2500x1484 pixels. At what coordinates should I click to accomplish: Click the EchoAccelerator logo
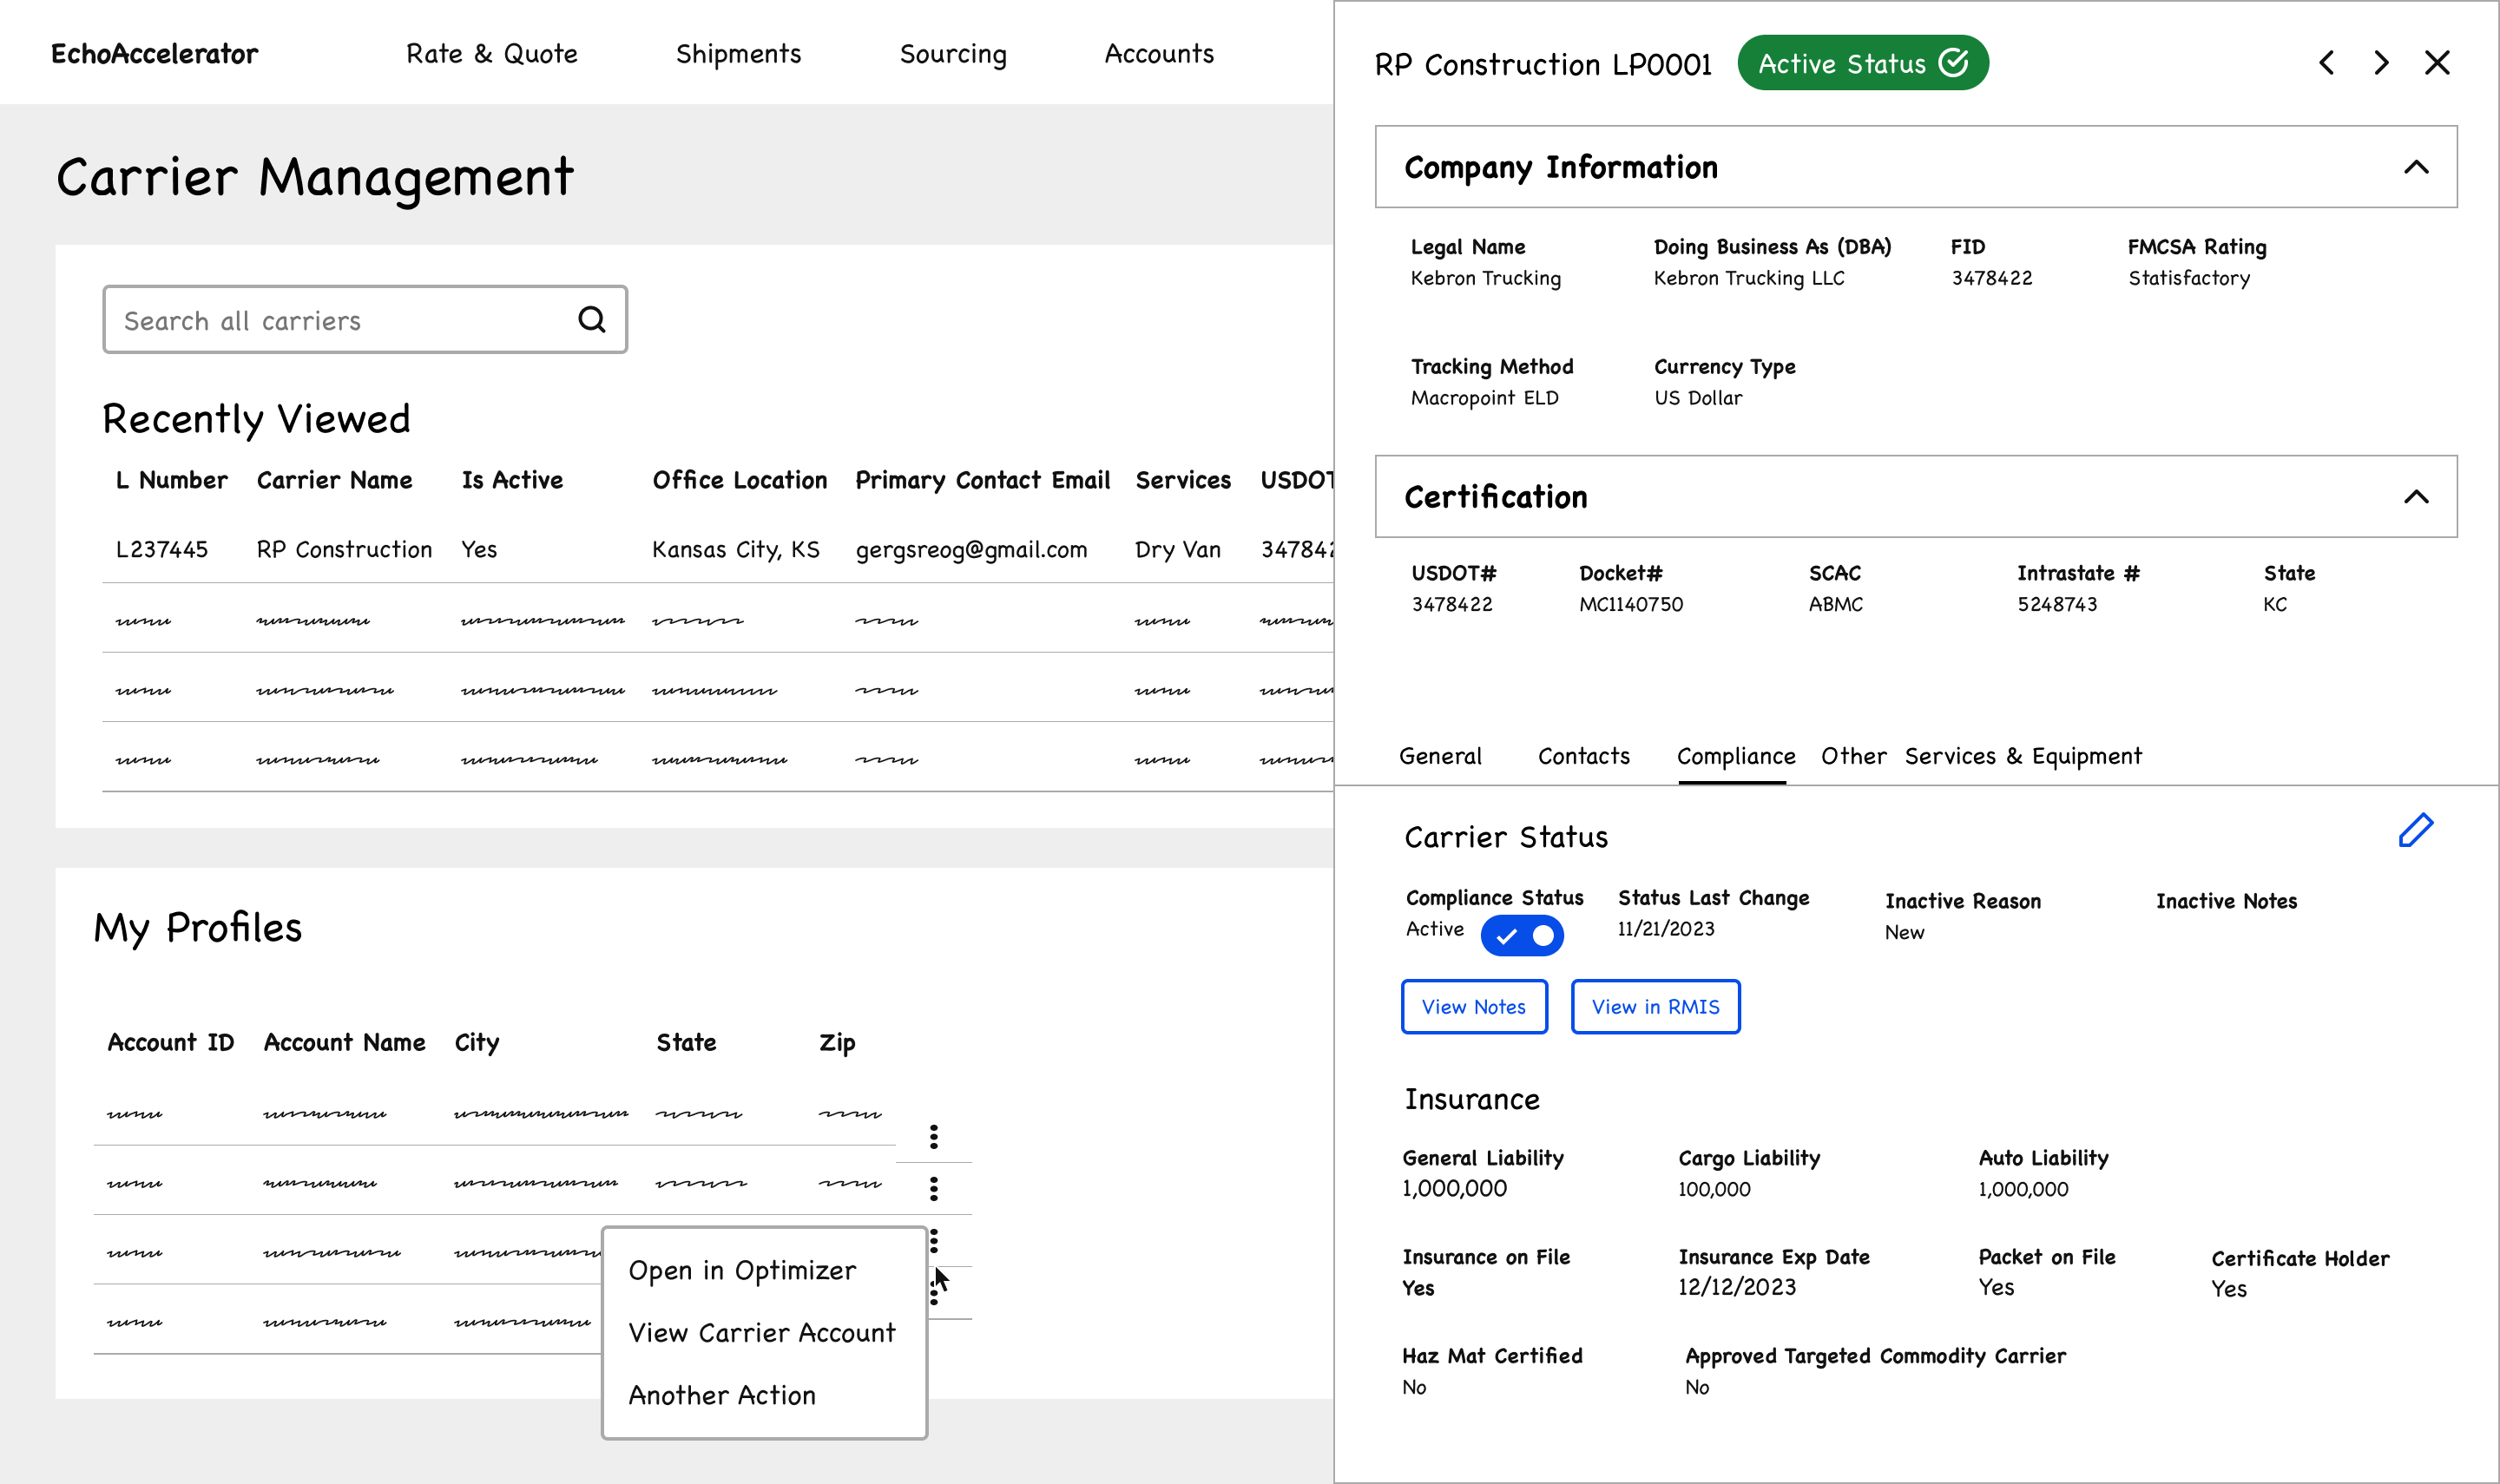click(x=154, y=53)
